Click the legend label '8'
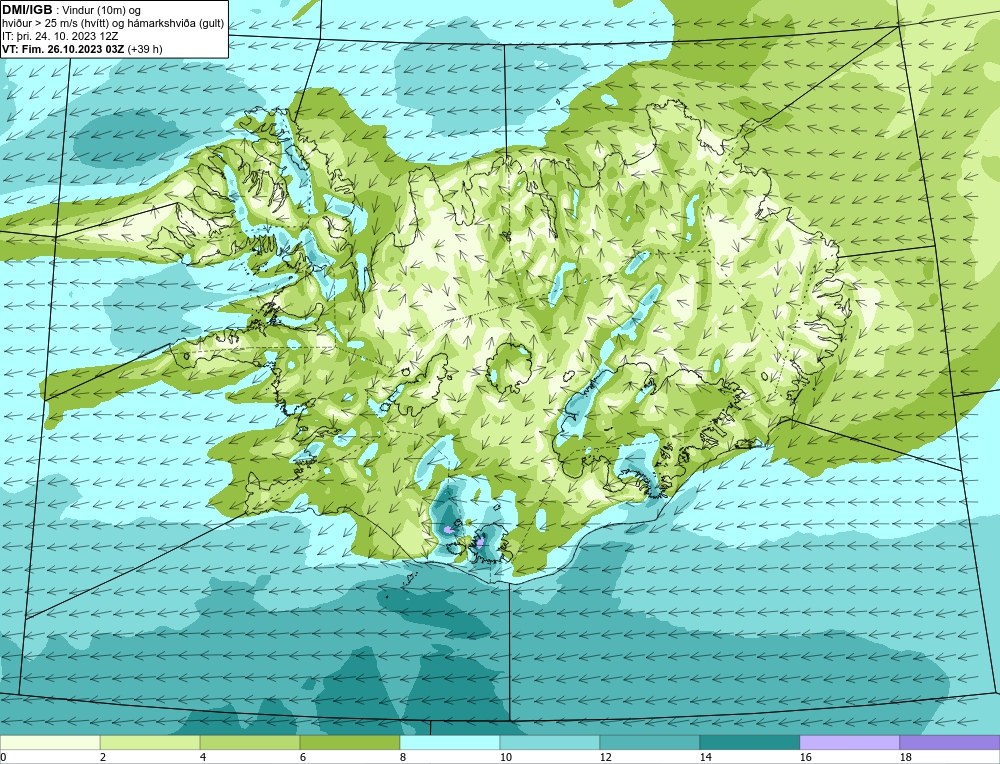This screenshot has height=764, width=1000. pyautogui.click(x=402, y=757)
